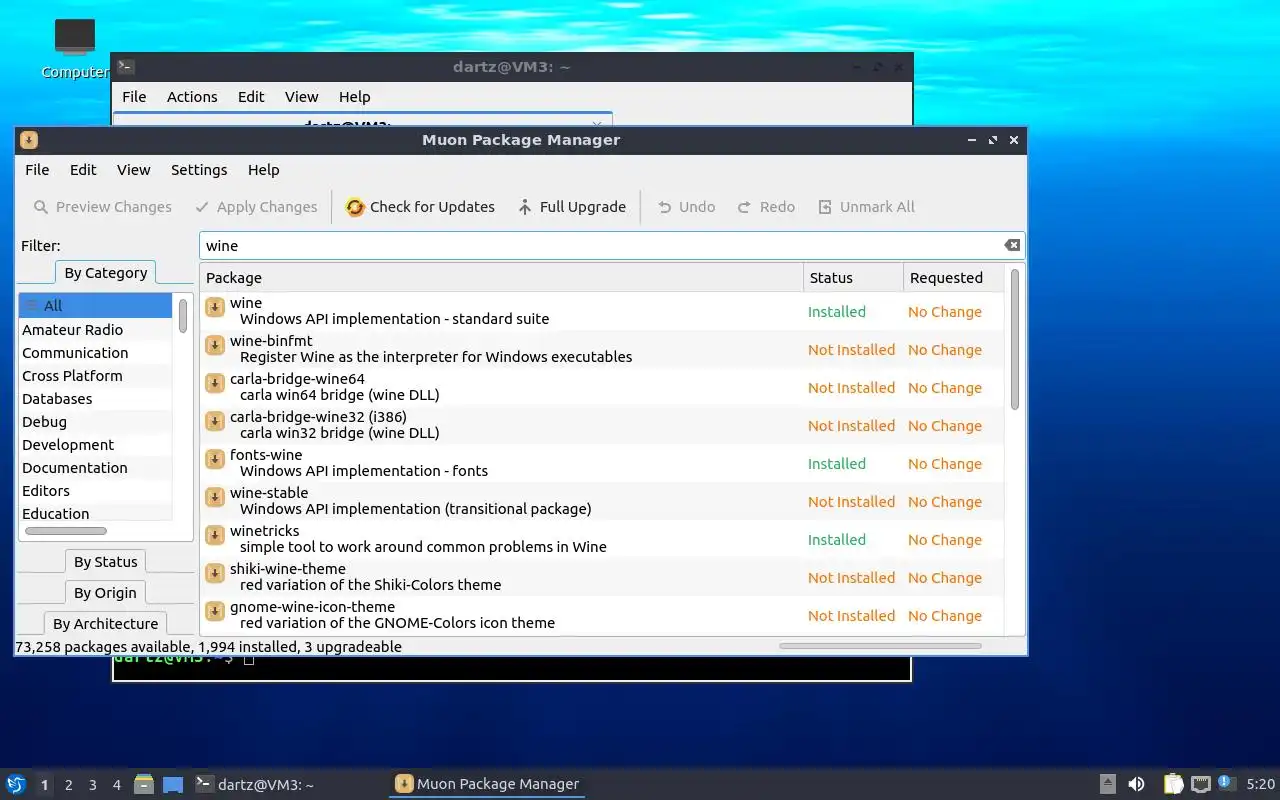1280x800 pixels.
Task: Click Apply Changes in the toolbar
Action: click(256, 207)
